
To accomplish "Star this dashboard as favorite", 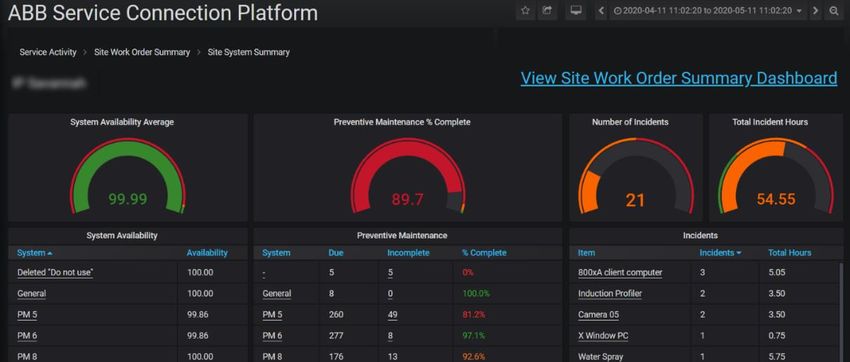I will click(525, 11).
